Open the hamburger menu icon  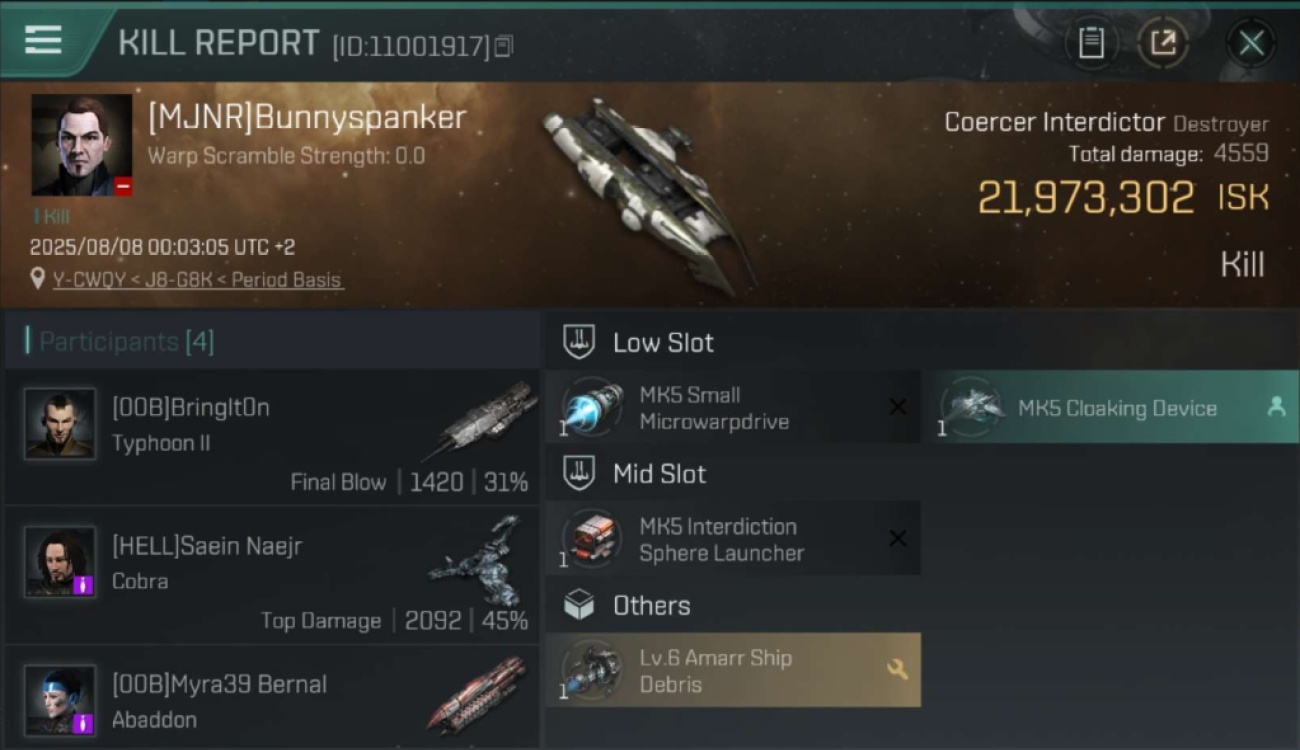point(43,40)
